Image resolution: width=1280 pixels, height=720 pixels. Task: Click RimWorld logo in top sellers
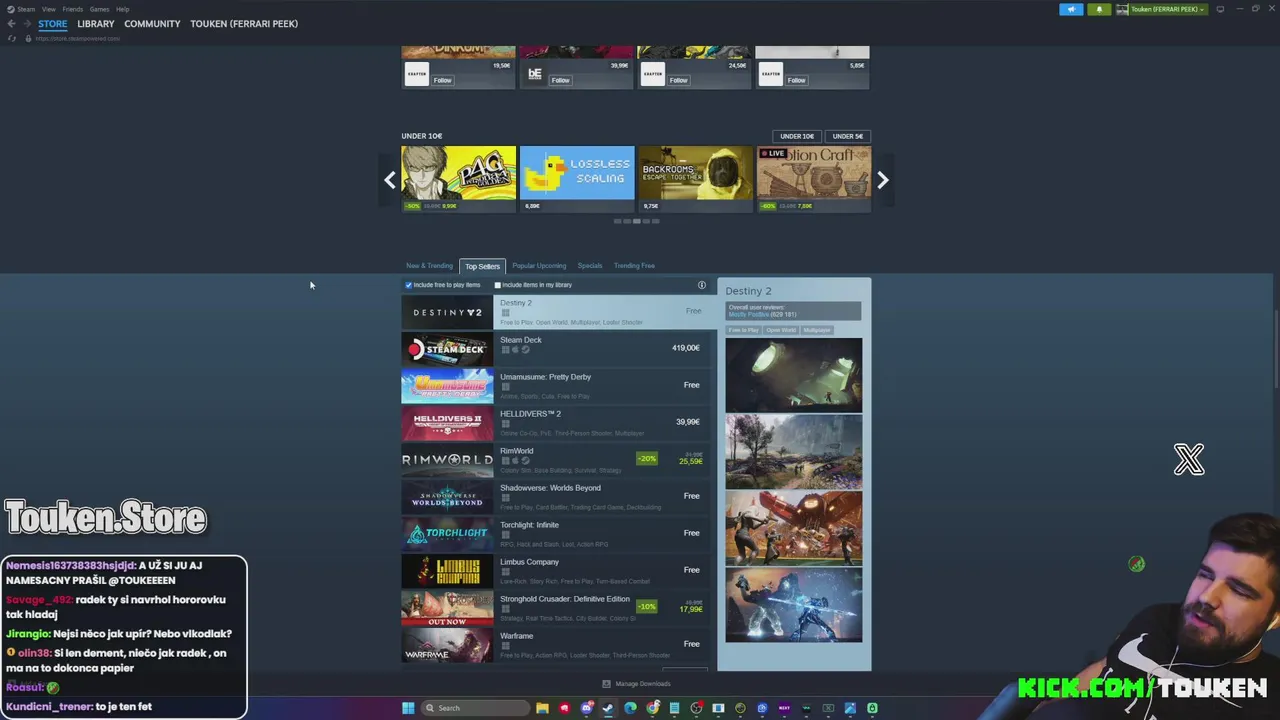(x=447, y=460)
